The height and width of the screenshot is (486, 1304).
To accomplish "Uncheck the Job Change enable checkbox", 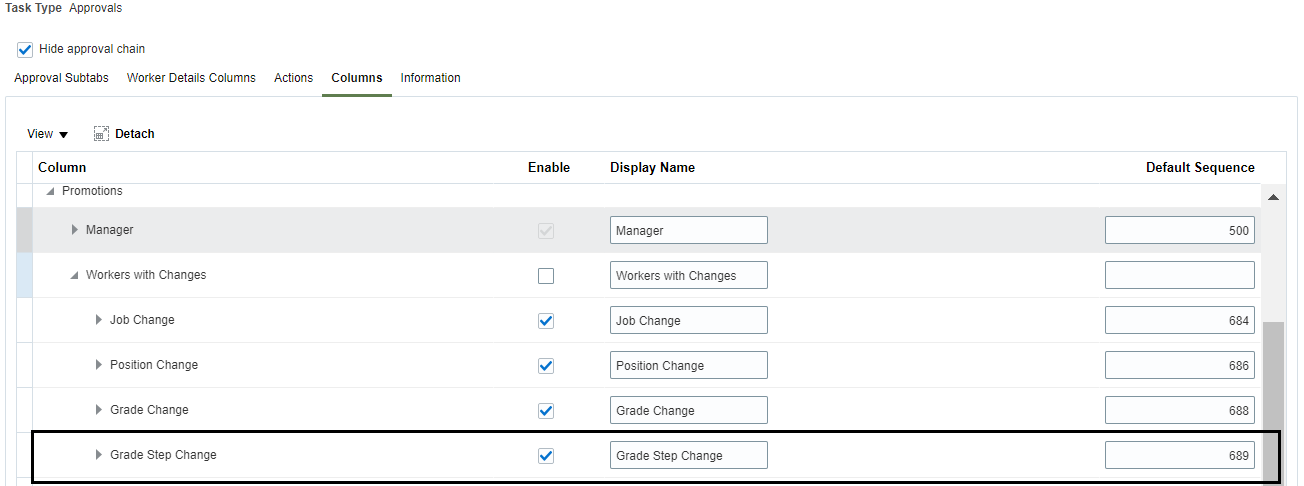I will (x=545, y=321).
